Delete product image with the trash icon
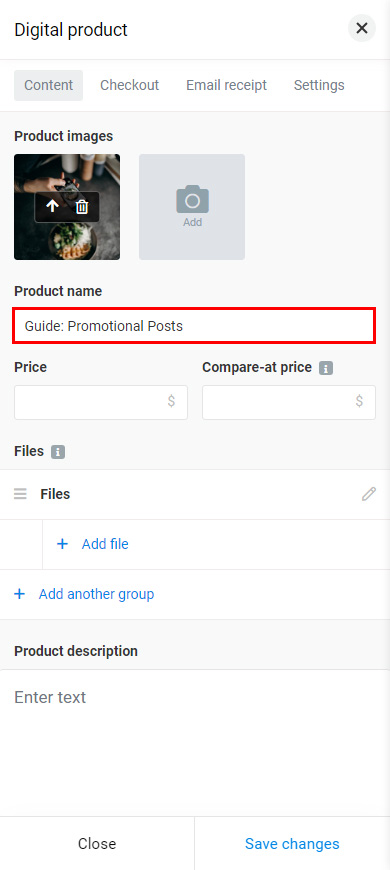Screen dimensions: 390x870 (82, 207)
